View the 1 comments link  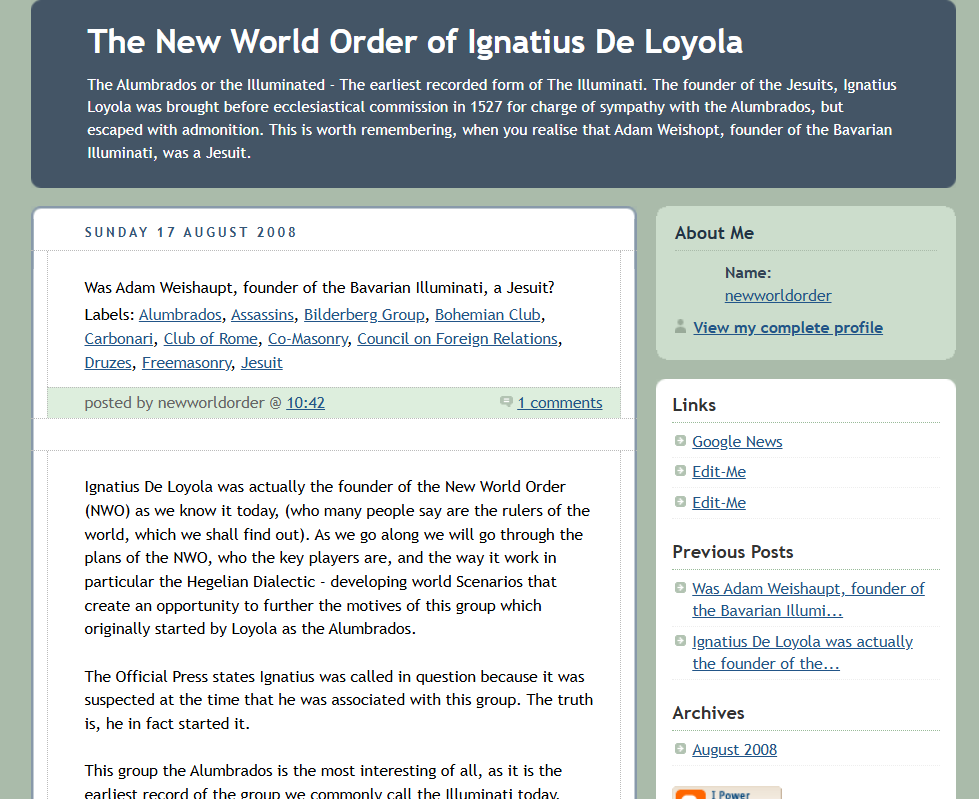[560, 403]
